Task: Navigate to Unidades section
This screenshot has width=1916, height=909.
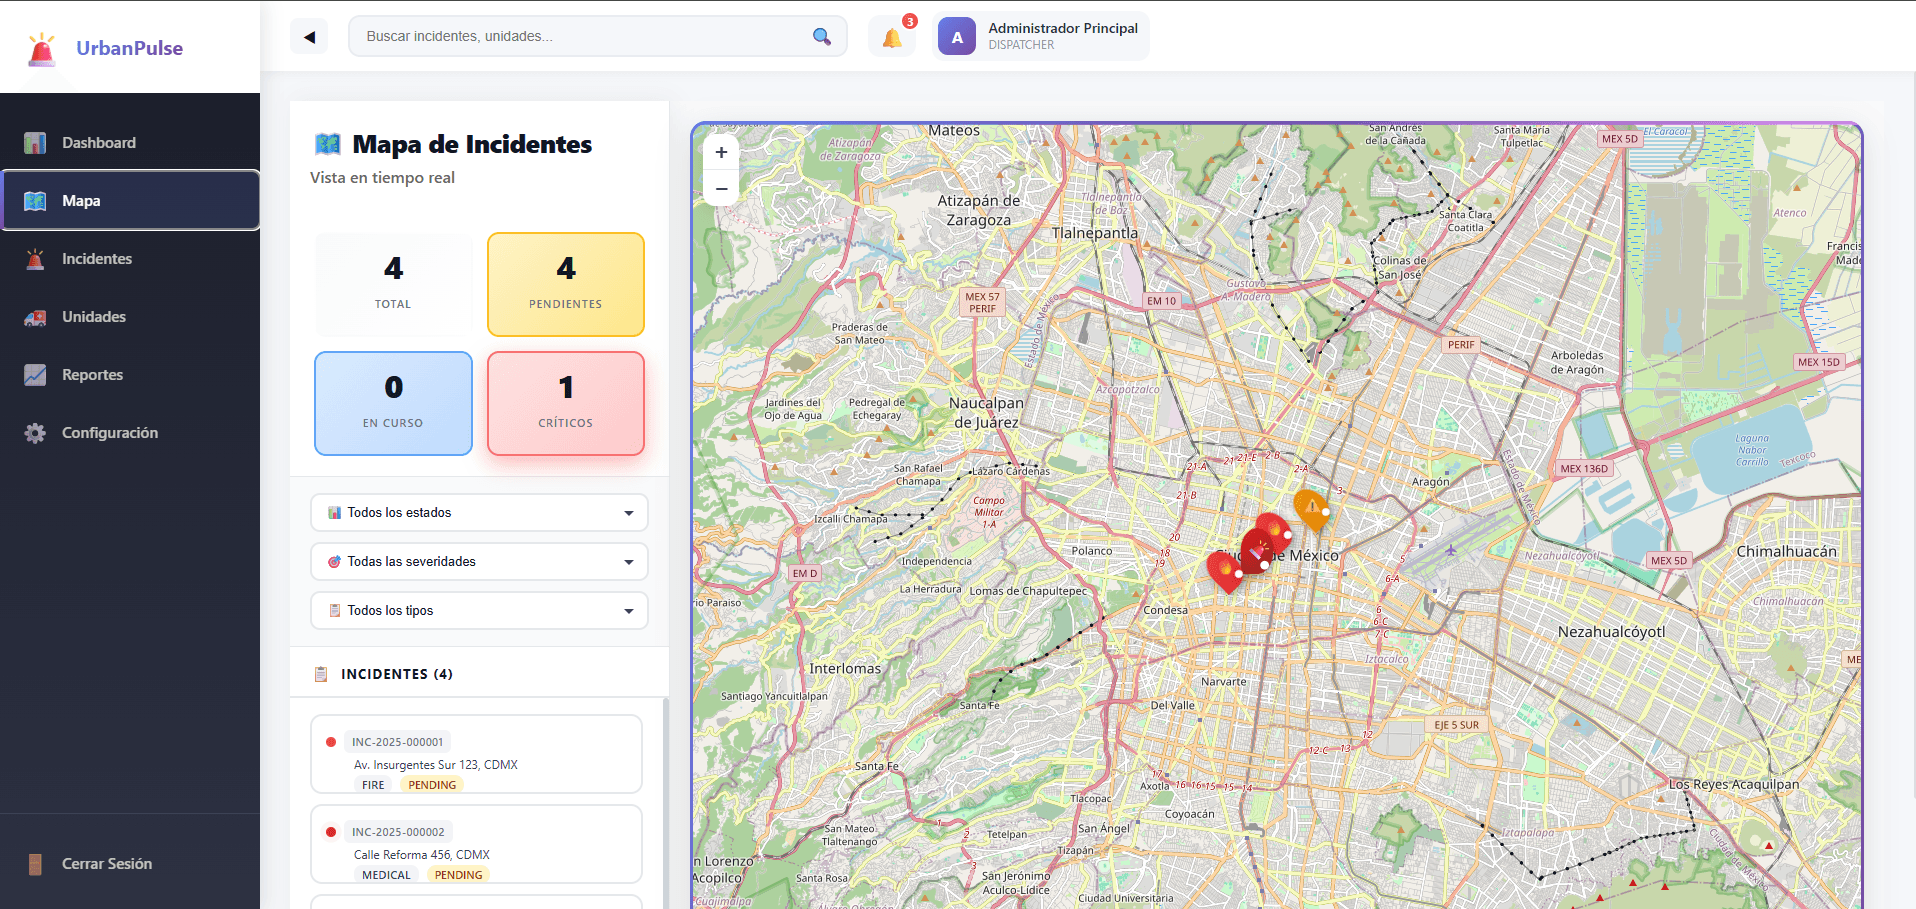Action: click(93, 317)
